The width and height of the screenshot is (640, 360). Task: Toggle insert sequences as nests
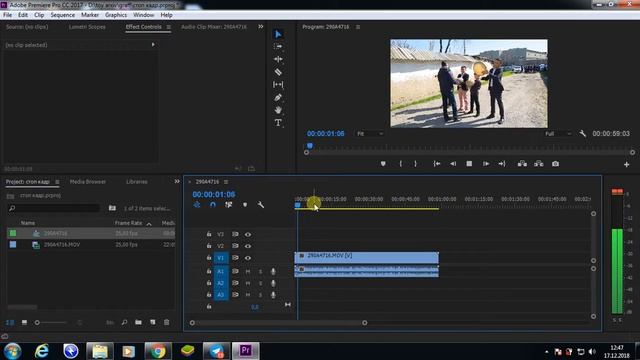pos(197,205)
